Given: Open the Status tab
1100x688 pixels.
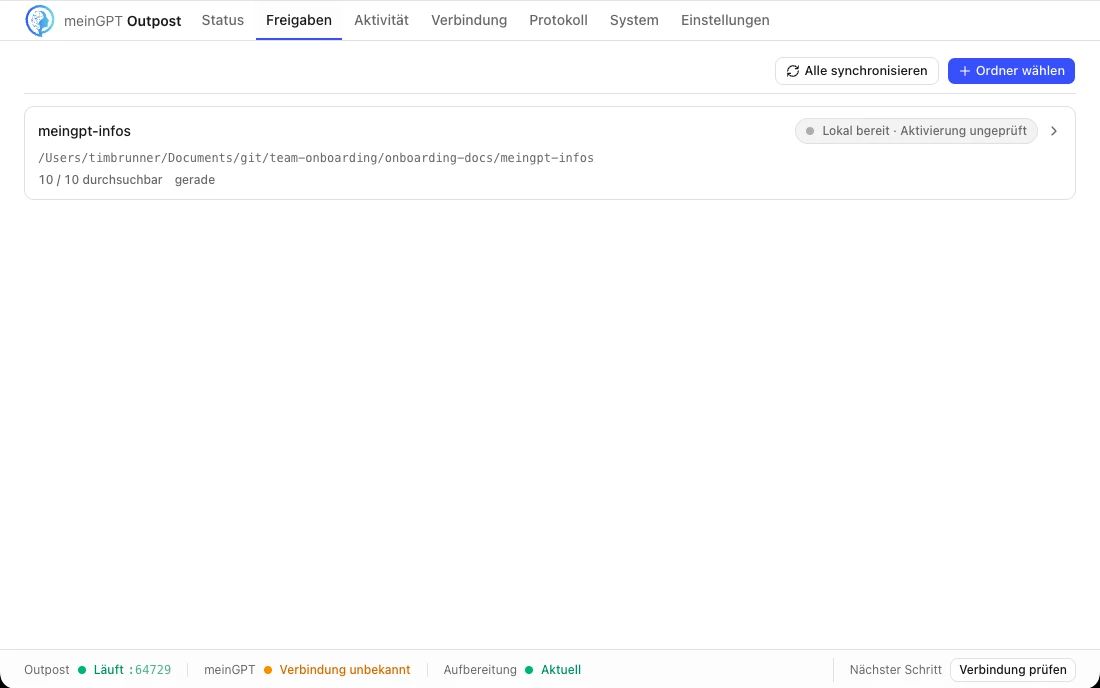Looking at the screenshot, I should [x=222, y=20].
